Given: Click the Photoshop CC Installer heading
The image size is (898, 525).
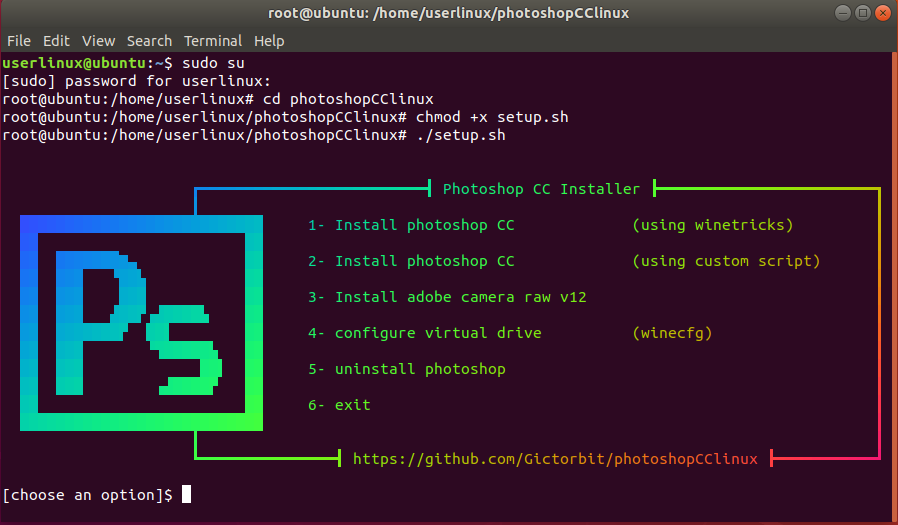Looking at the screenshot, I should (x=541, y=189).
